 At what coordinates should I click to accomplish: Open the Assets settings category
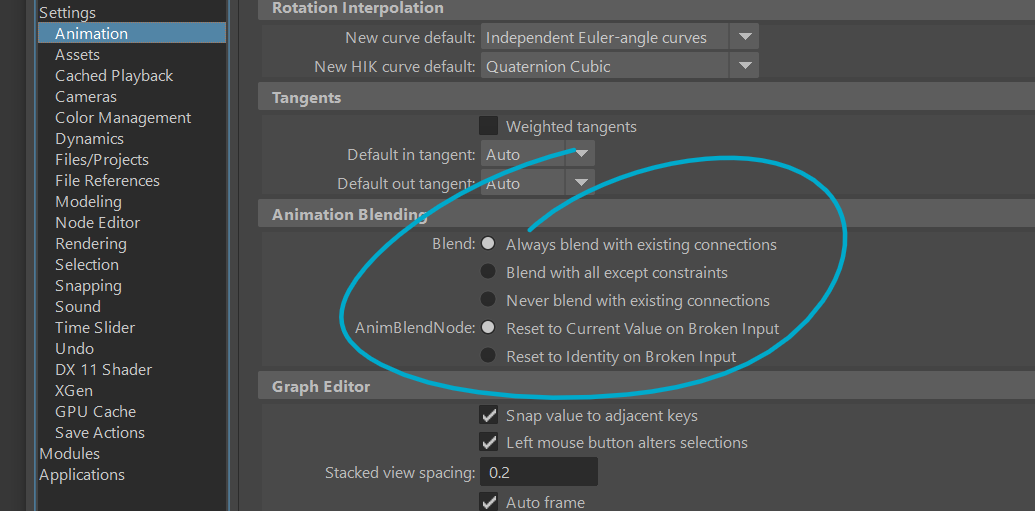coord(77,54)
